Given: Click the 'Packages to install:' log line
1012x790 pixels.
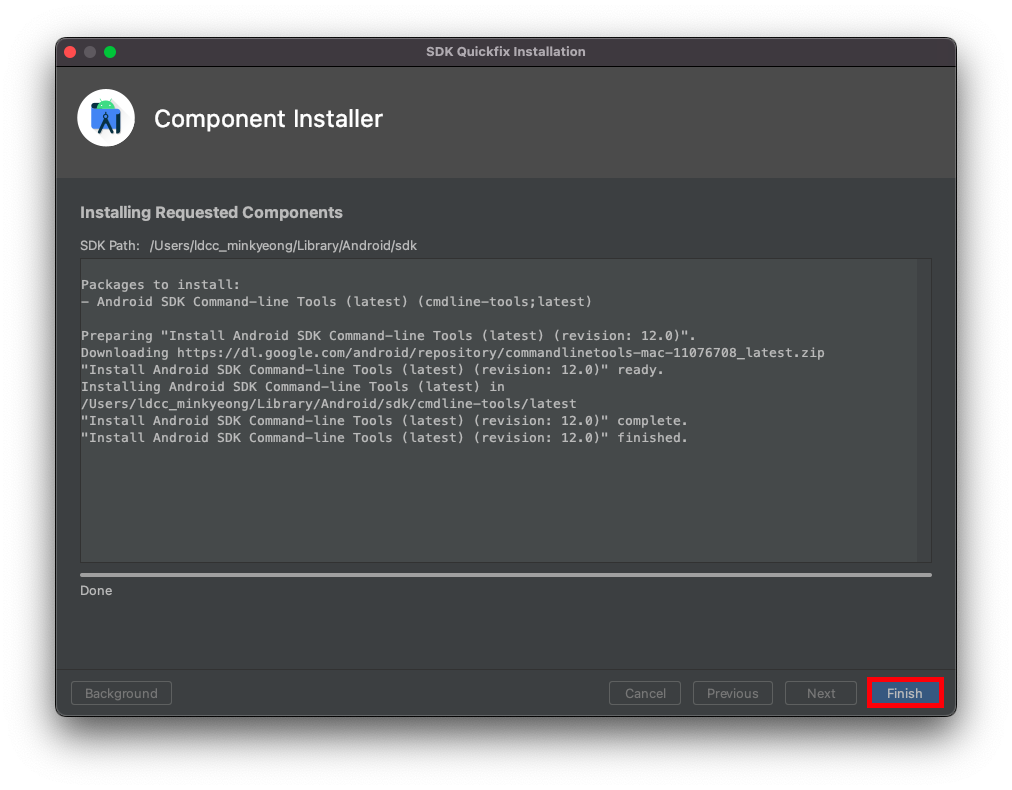Looking at the screenshot, I should [160, 285].
